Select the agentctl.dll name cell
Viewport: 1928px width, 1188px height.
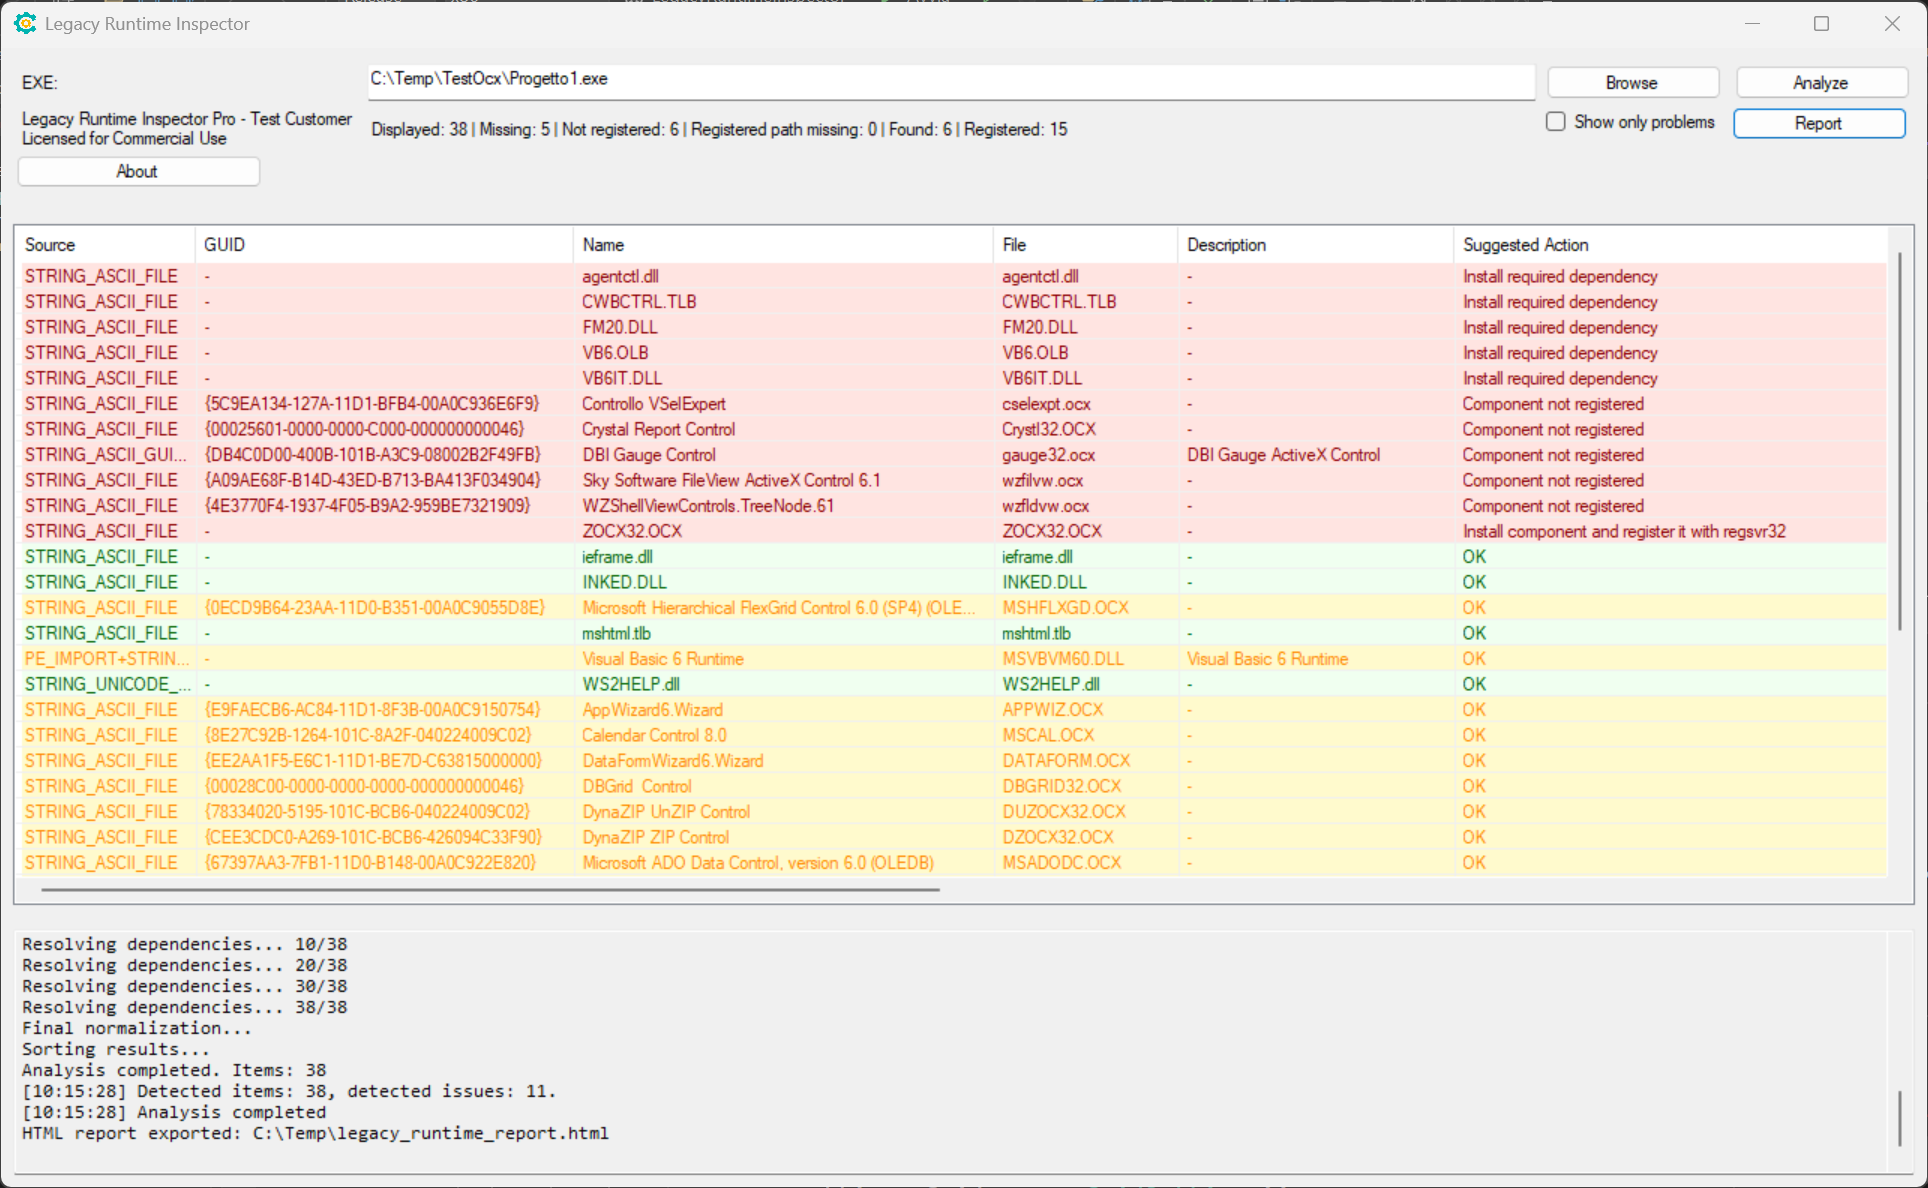(x=620, y=276)
